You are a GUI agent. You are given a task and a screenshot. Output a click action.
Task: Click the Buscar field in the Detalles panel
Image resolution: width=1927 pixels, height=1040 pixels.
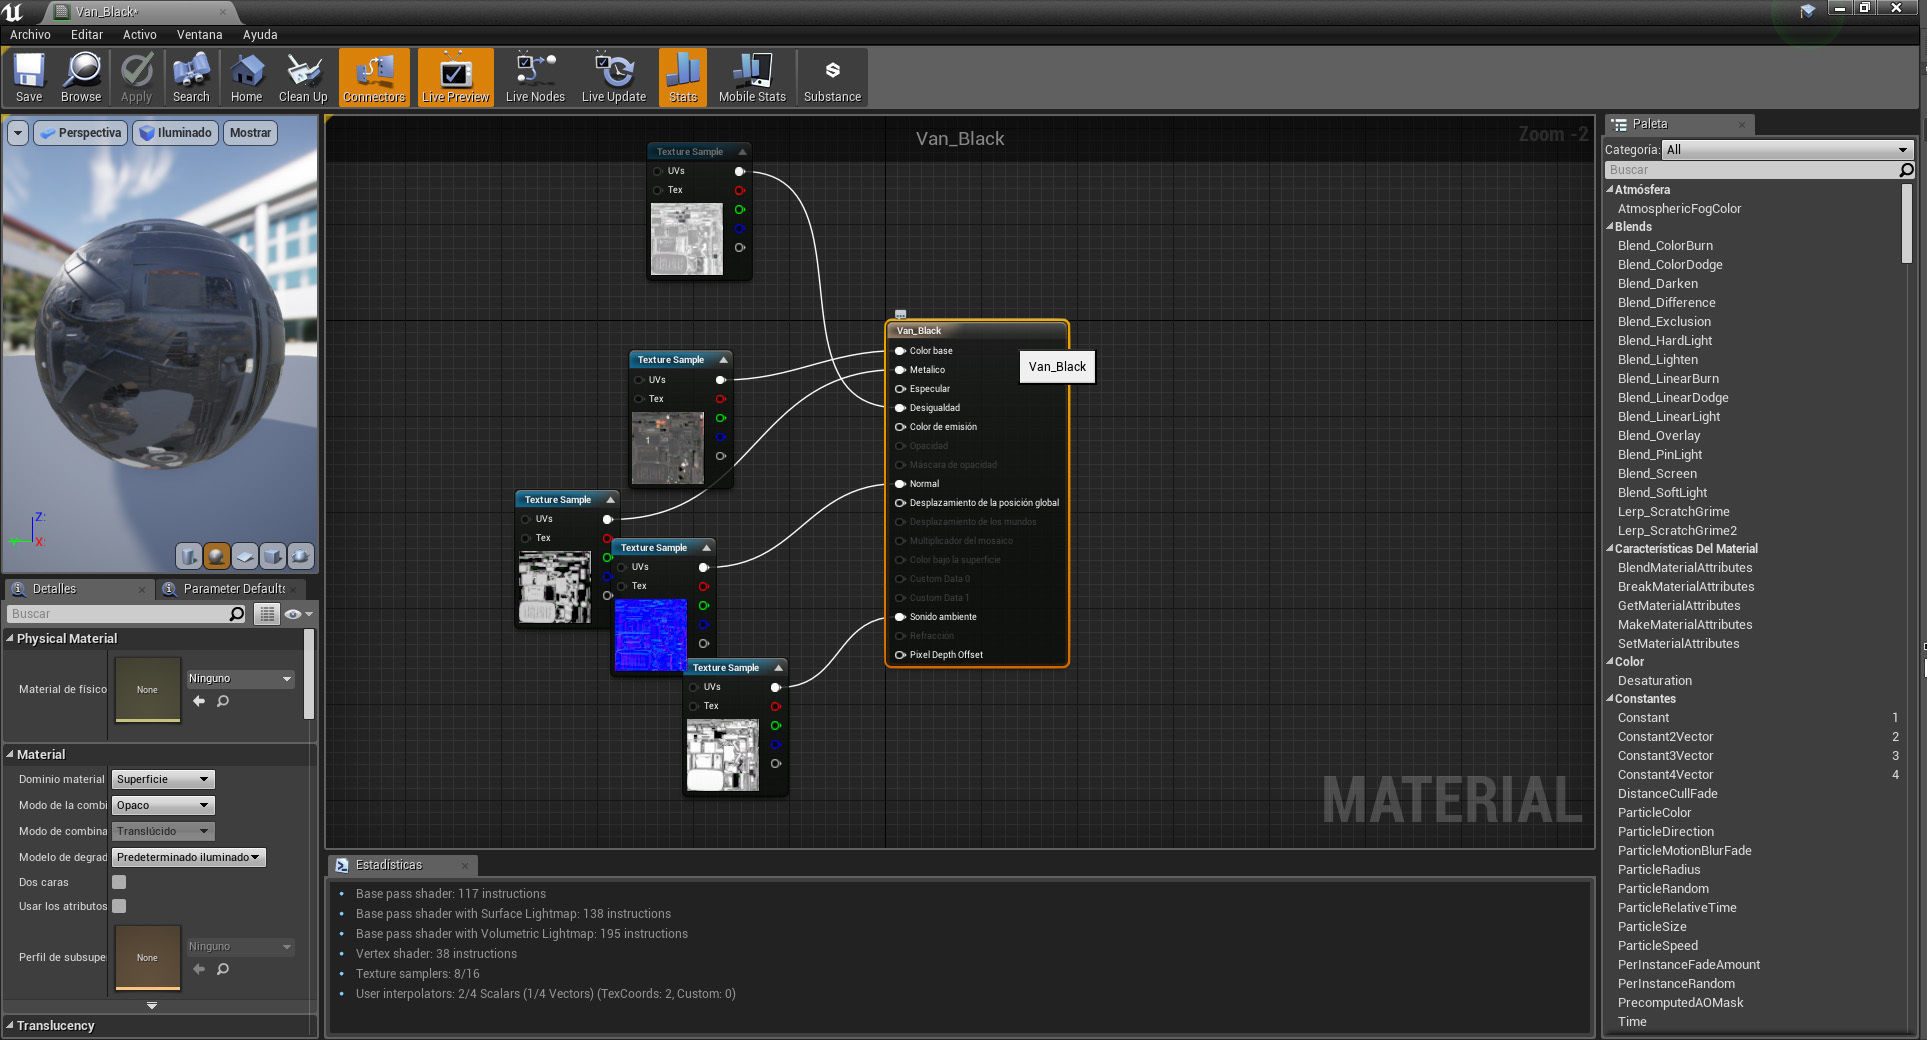117,614
